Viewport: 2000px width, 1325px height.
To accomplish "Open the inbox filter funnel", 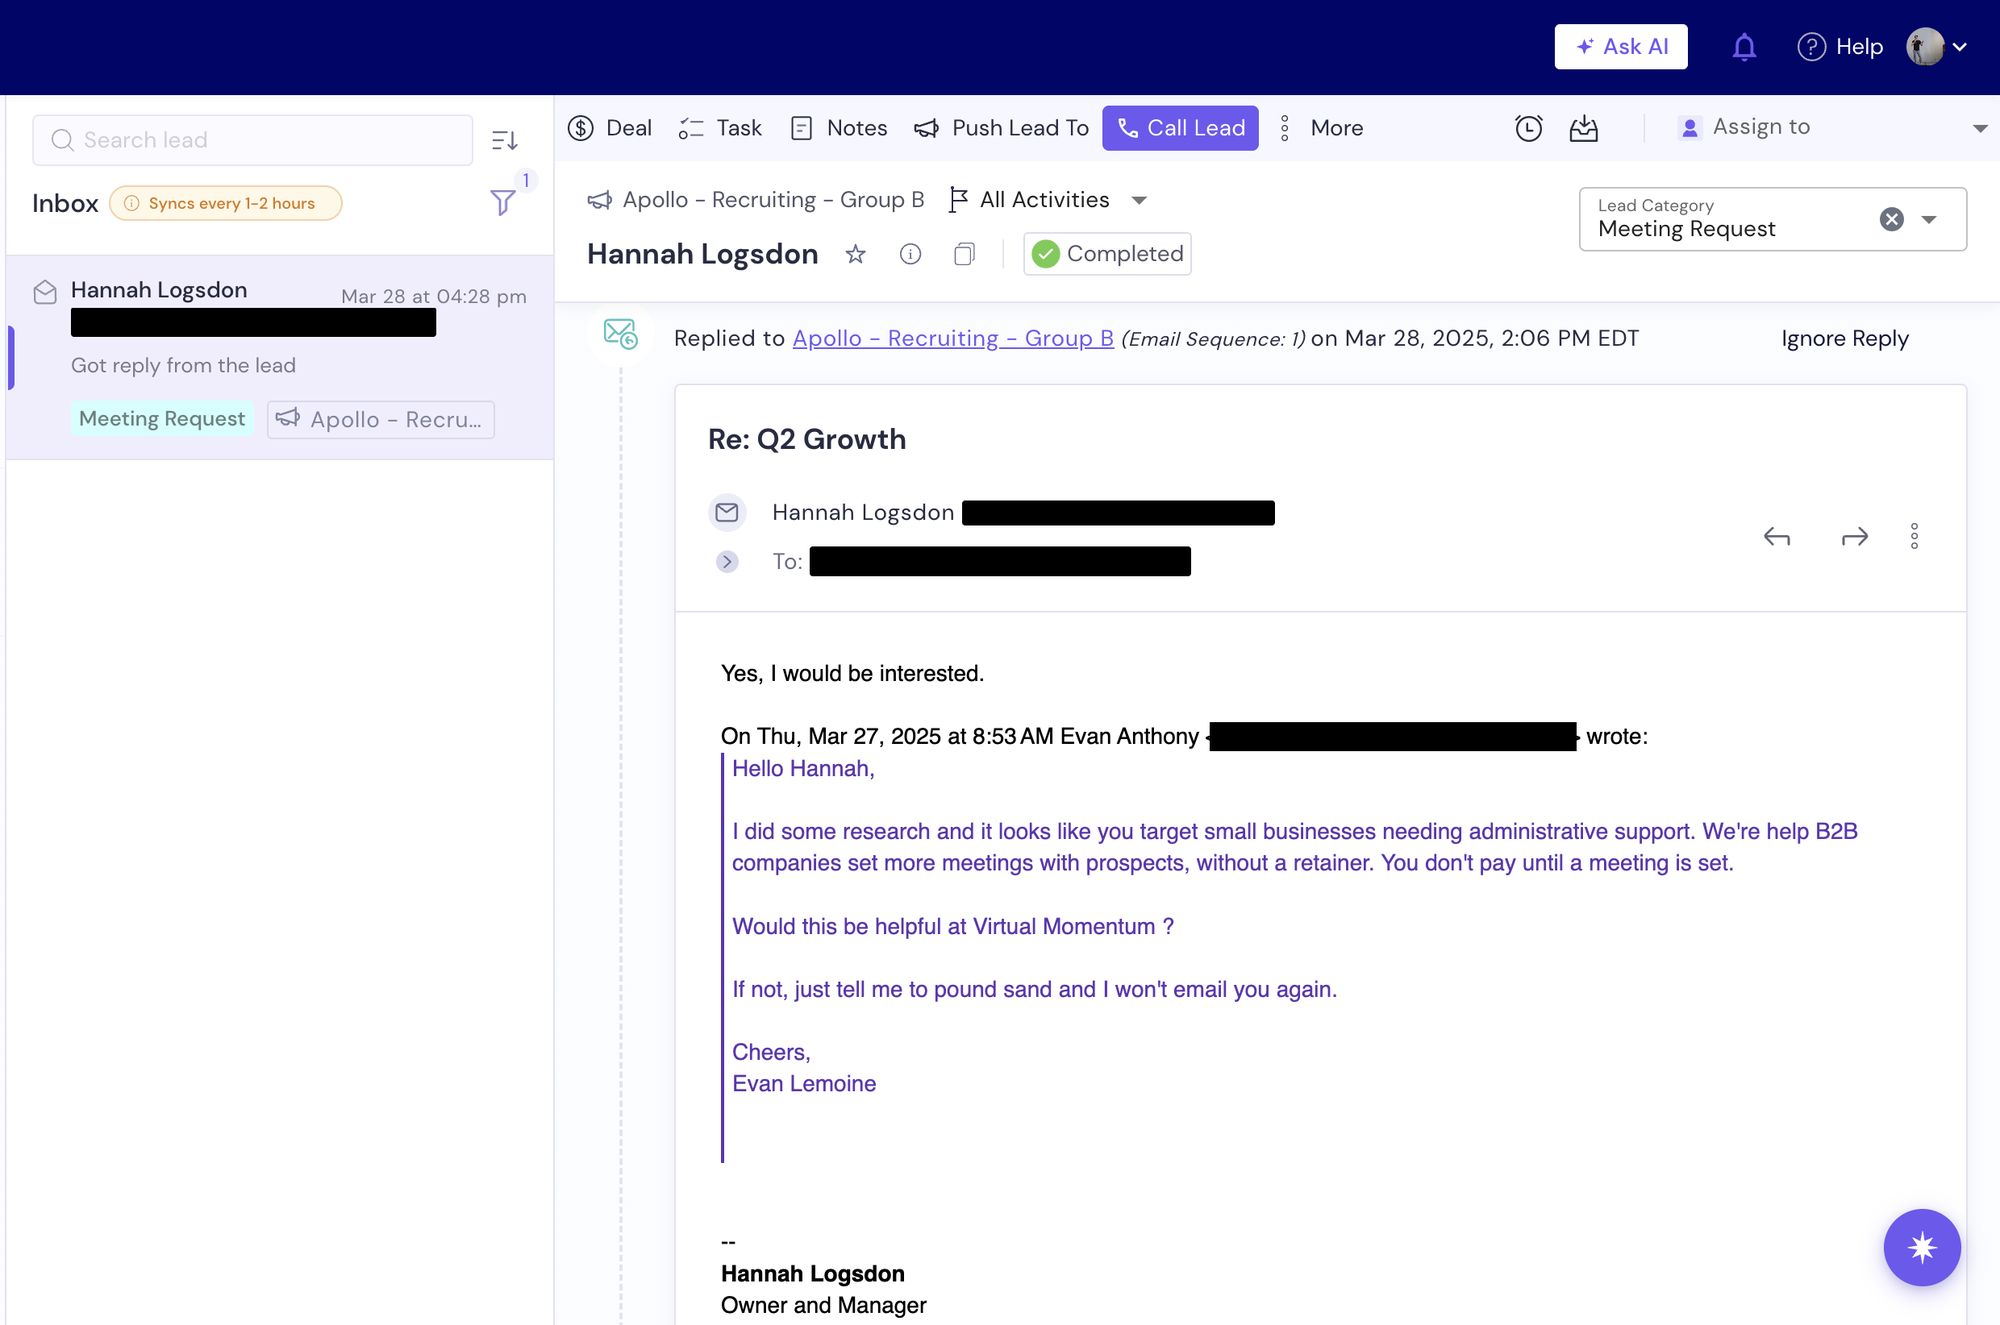I will (503, 203).
